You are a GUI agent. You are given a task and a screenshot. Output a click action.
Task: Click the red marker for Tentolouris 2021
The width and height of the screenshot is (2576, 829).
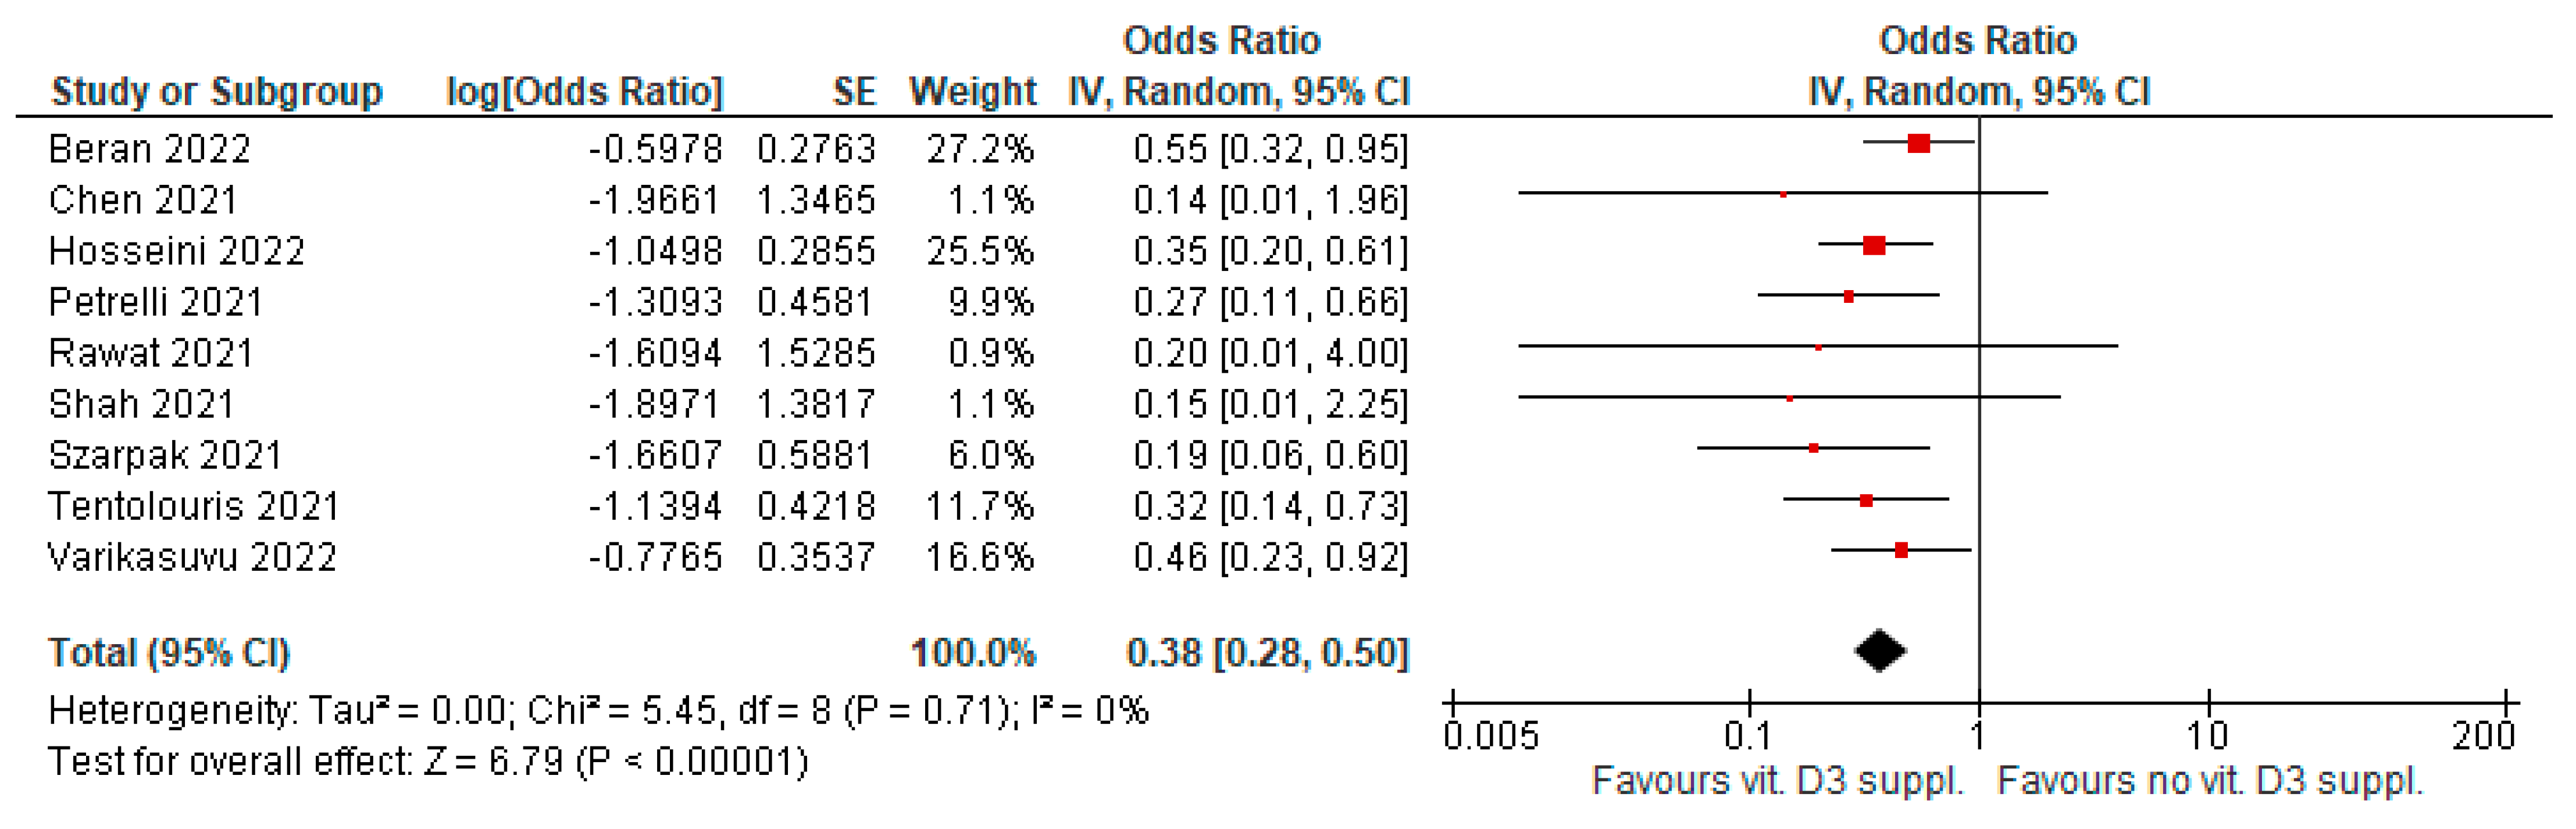click(x=1866, y=500)
